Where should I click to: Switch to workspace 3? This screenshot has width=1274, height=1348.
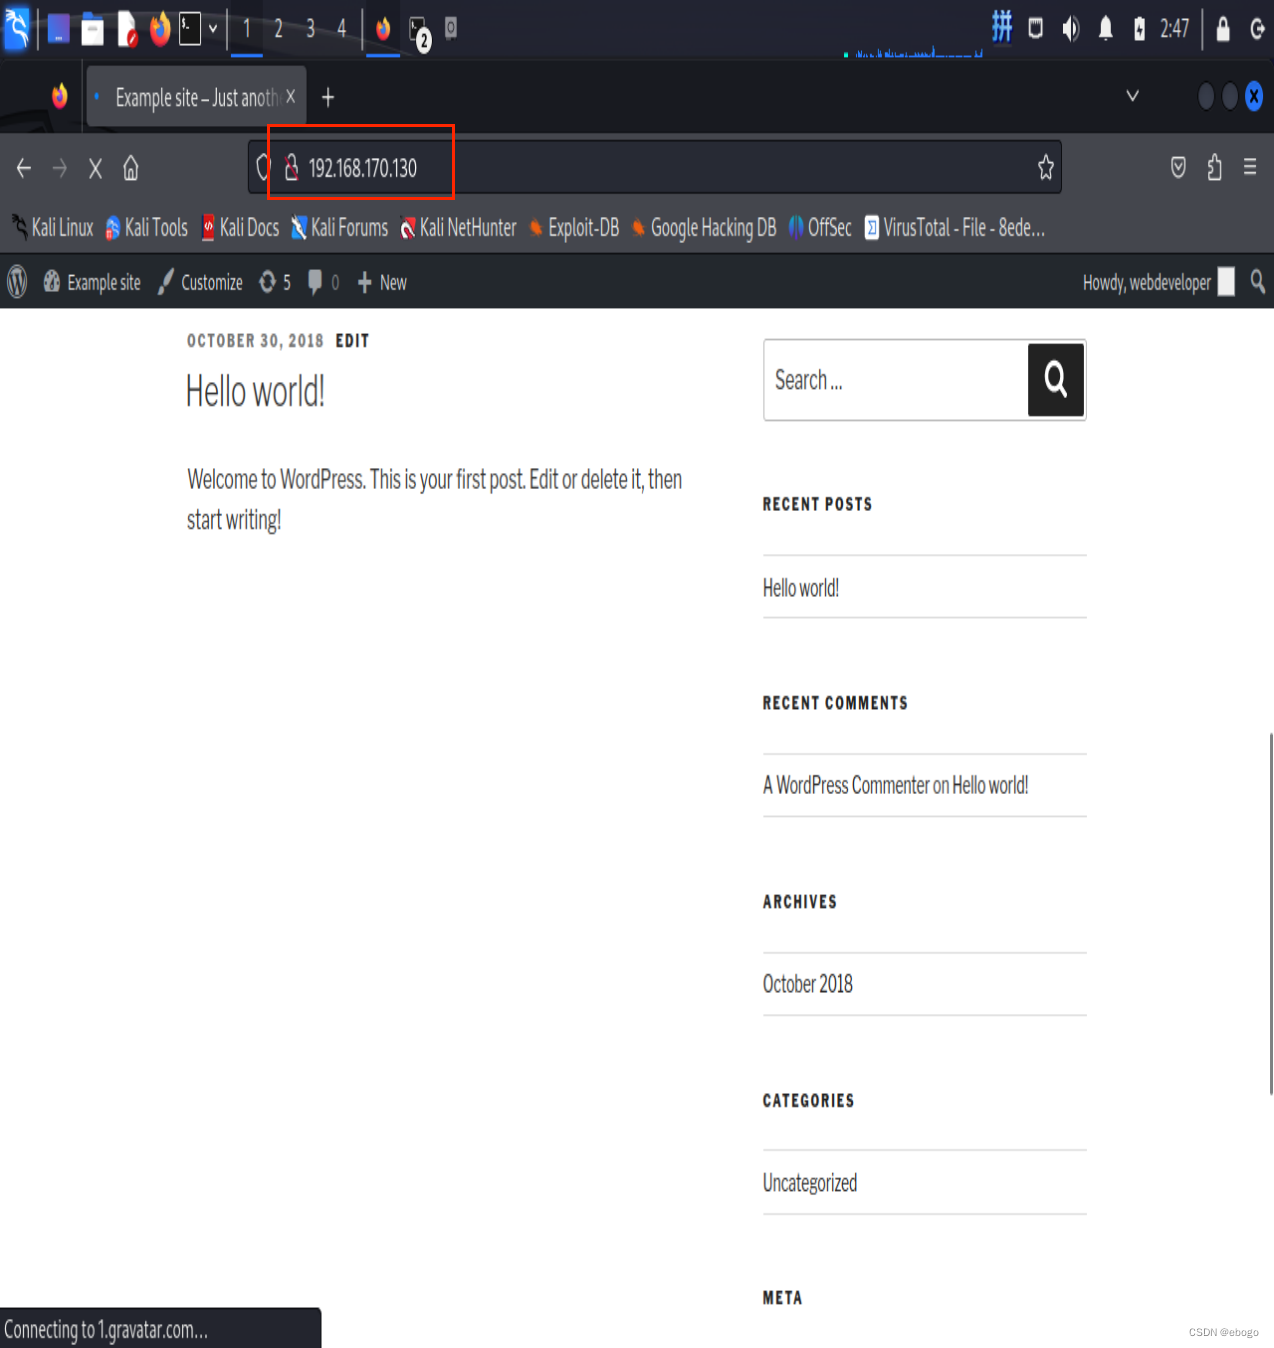311,29
